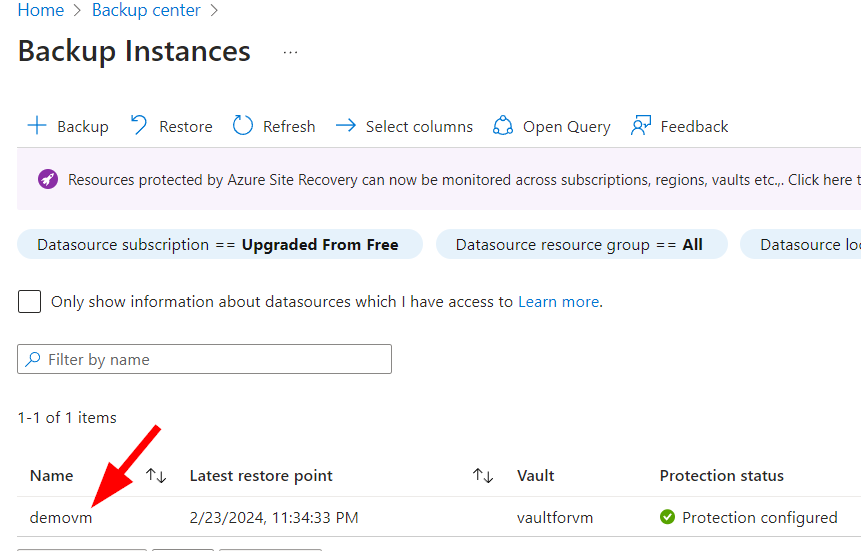Click the Restore undo-arrow icon
This screenshot has height=551, width=861.
140,126
